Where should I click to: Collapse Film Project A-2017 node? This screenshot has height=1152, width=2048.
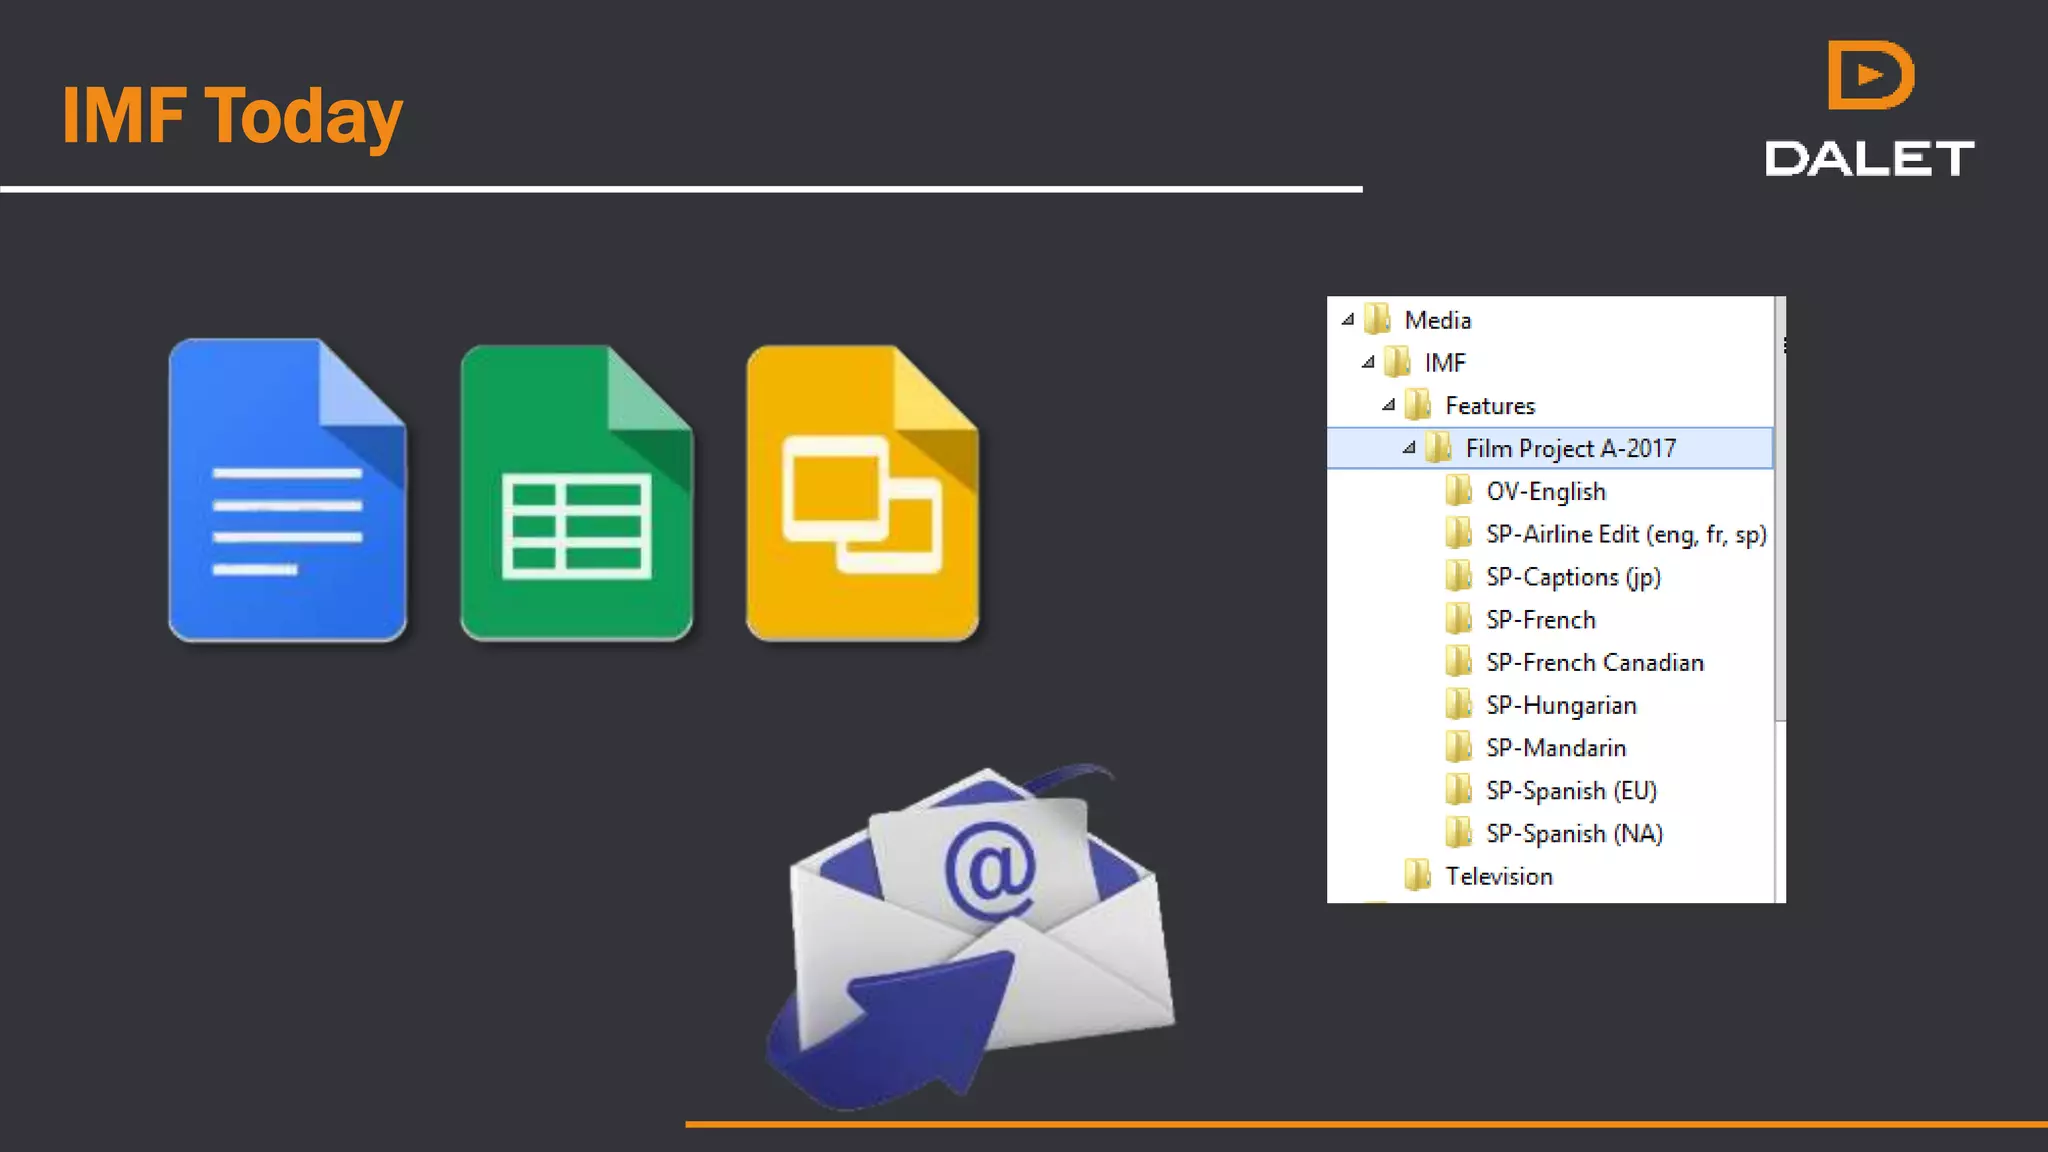pyautogui.click(x=1408, y=448)
